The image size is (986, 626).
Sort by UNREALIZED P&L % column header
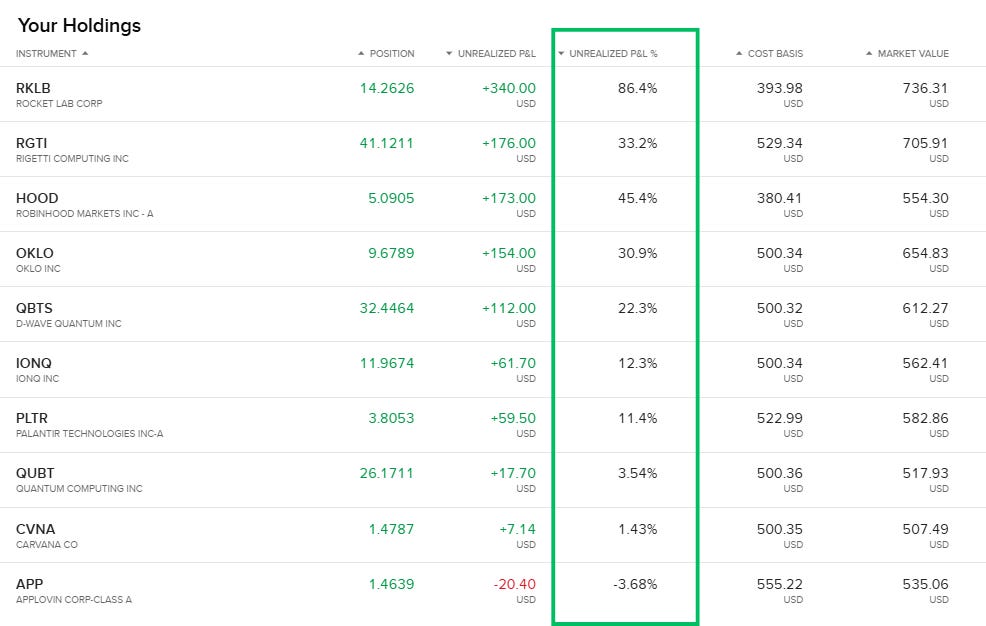pyautogui.click(x=613, y=53)
